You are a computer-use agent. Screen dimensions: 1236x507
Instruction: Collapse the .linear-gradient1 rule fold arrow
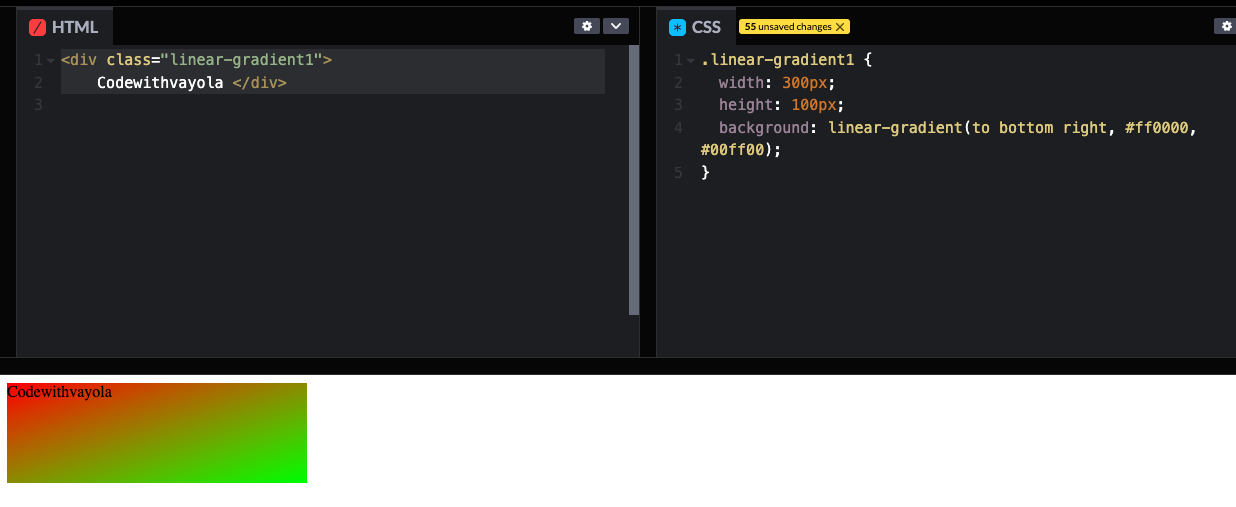(690, 61)
